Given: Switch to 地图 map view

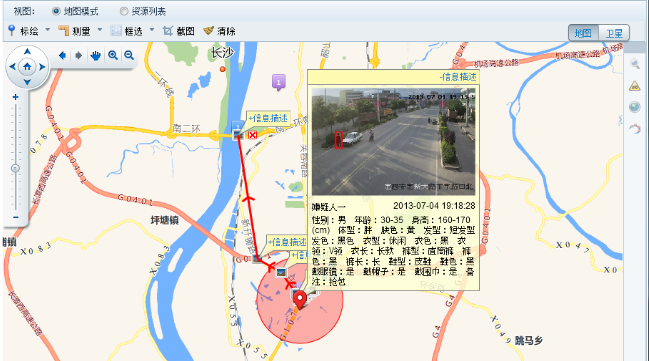Looking at the screenshot, I should (x=584, y=33).
